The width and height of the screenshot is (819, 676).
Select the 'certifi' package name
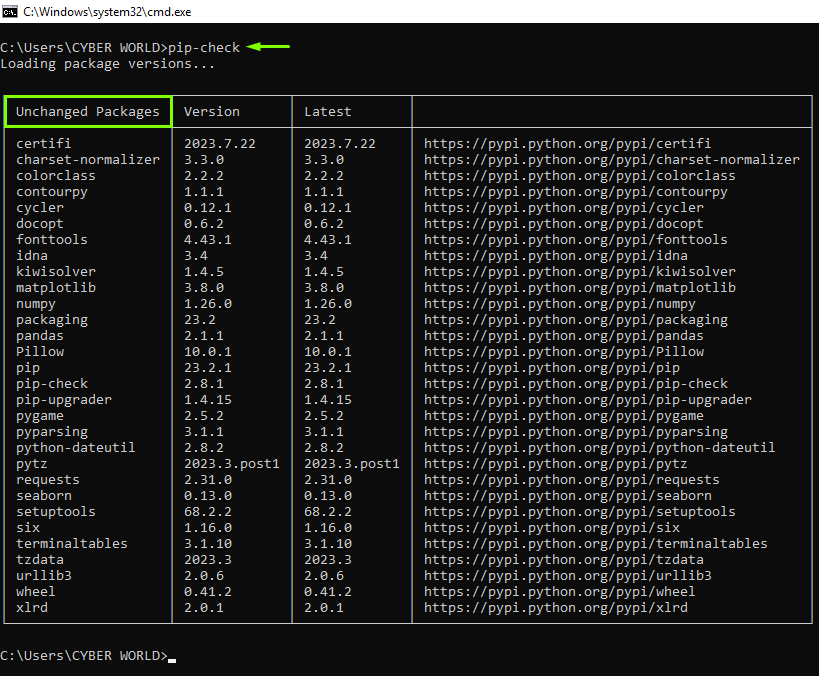click(43, 144)
